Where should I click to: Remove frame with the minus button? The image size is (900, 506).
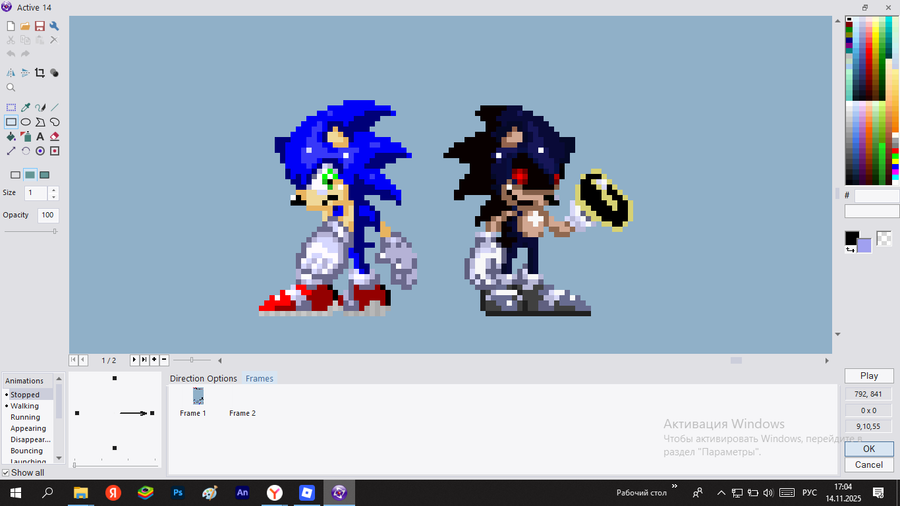[164, 360]
